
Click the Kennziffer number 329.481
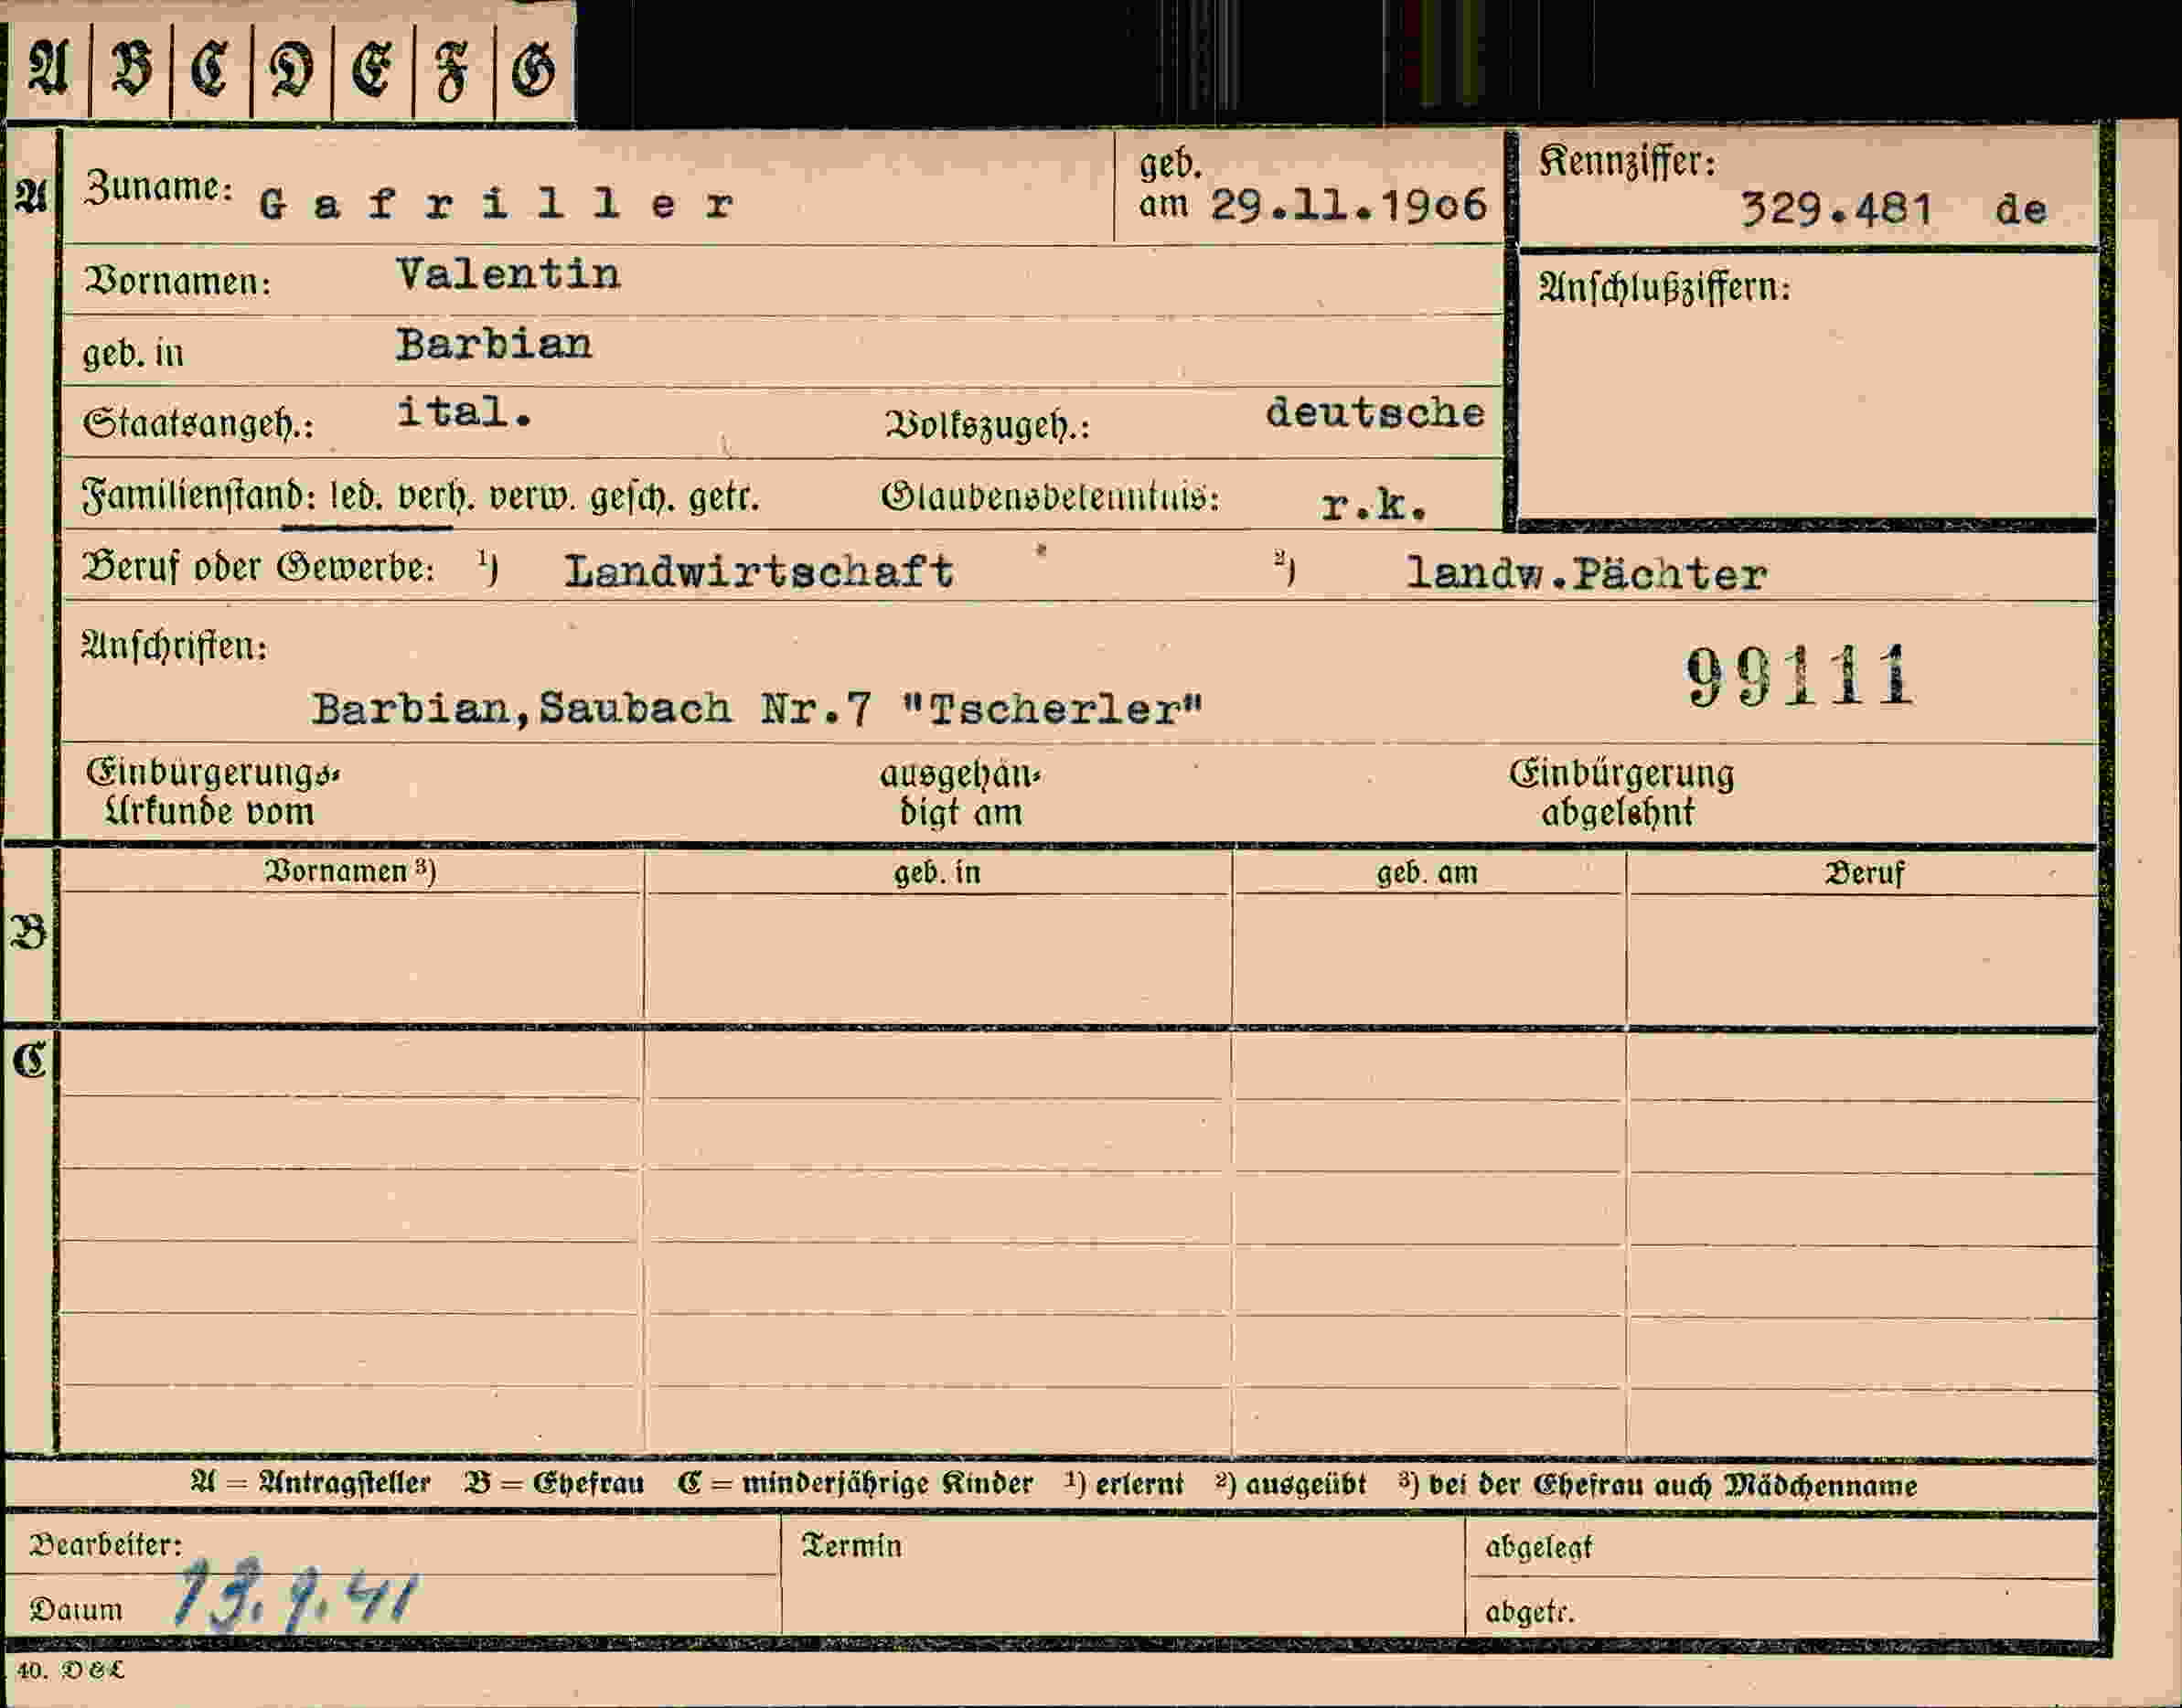[x=1836, y=209]
